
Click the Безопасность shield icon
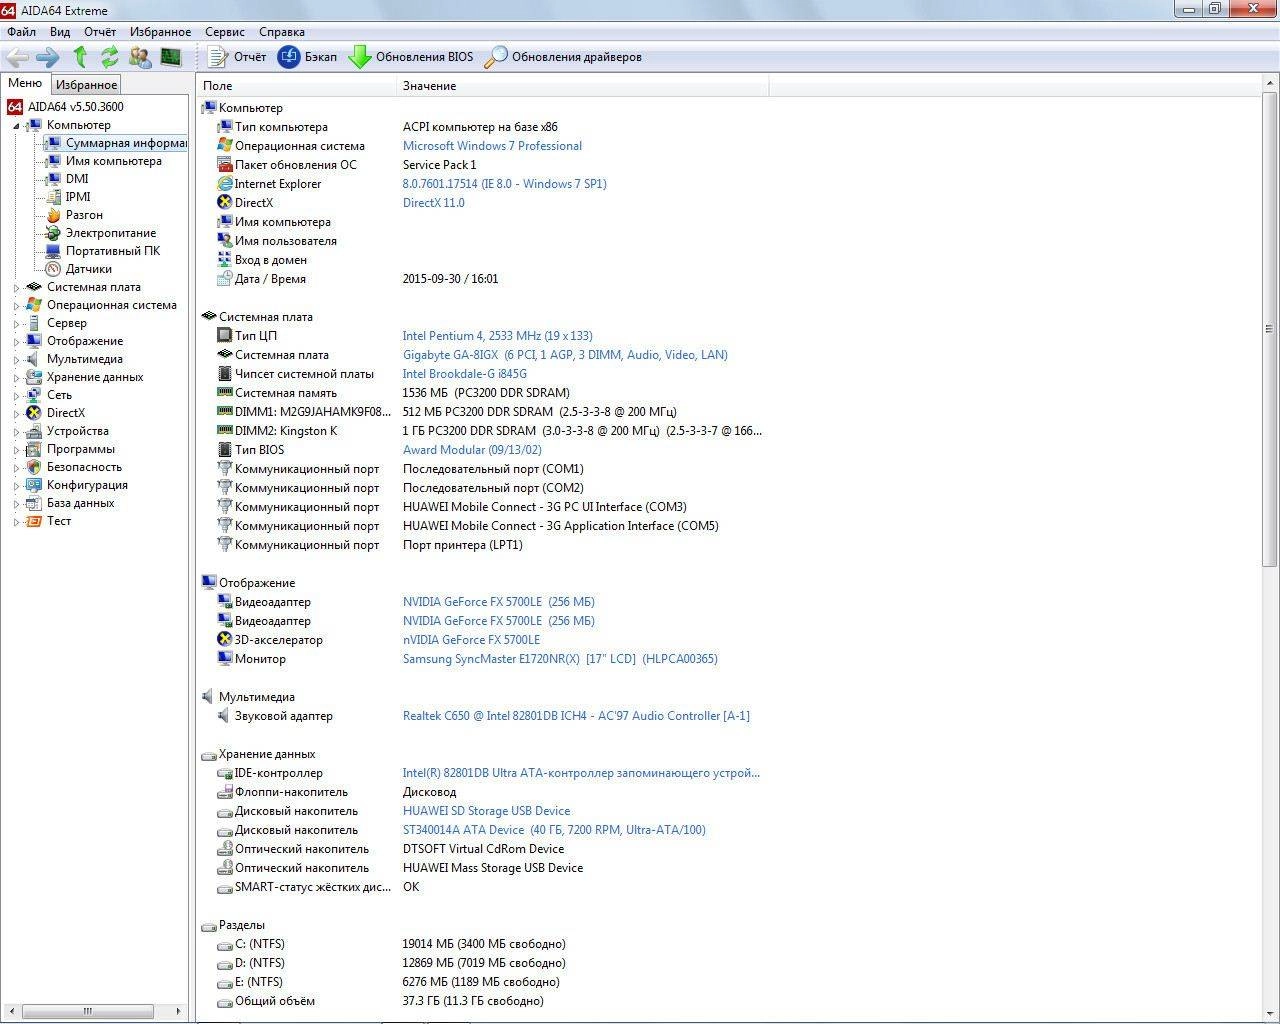tap(34, 467)
